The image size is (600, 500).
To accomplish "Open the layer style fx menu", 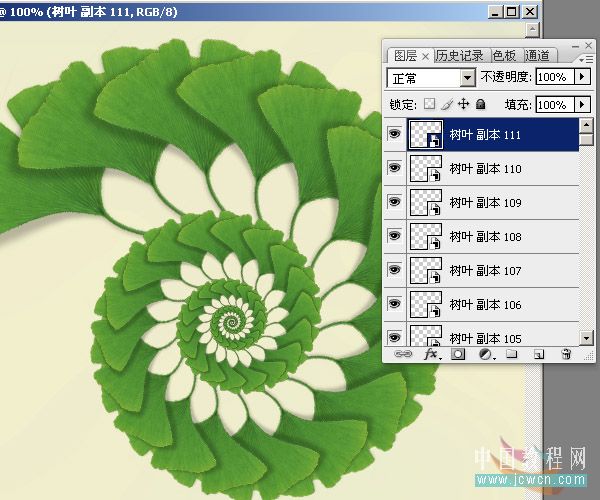I will click(432, 354).
